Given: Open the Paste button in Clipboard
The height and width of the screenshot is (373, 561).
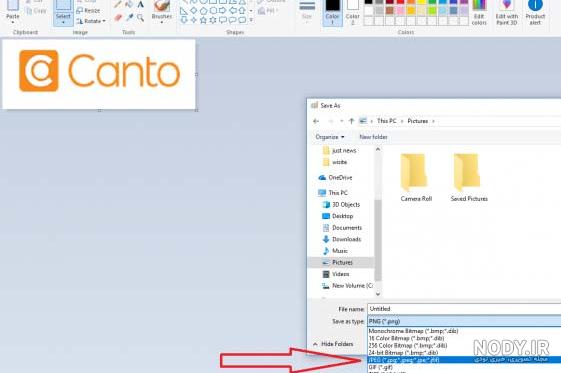Looking at the screenshot, I should pos(13,13).
